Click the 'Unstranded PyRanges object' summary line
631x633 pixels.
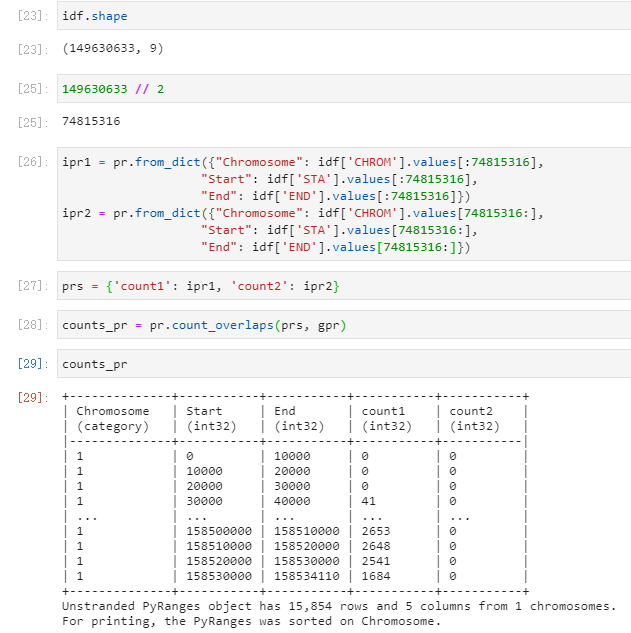(339, 606)
